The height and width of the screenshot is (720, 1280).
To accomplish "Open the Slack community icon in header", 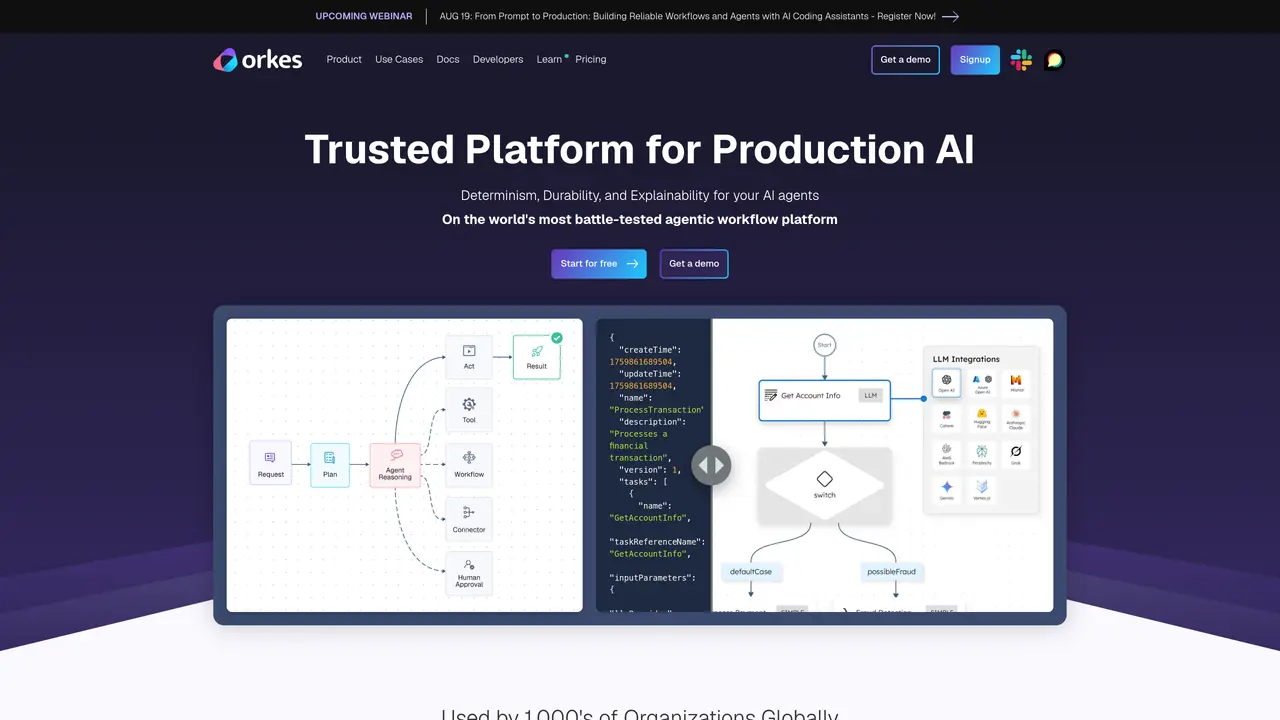I will (x=1021, y=60).
